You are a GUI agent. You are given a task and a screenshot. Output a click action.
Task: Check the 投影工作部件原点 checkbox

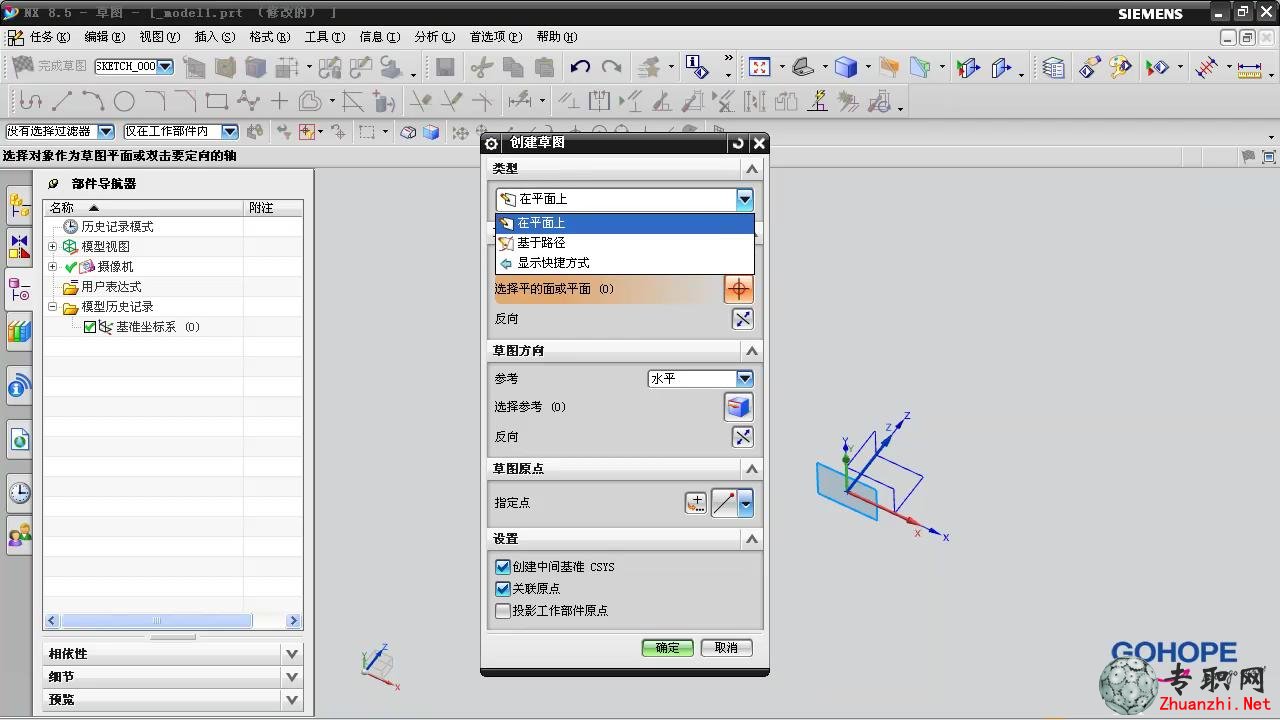coord(503,611)
